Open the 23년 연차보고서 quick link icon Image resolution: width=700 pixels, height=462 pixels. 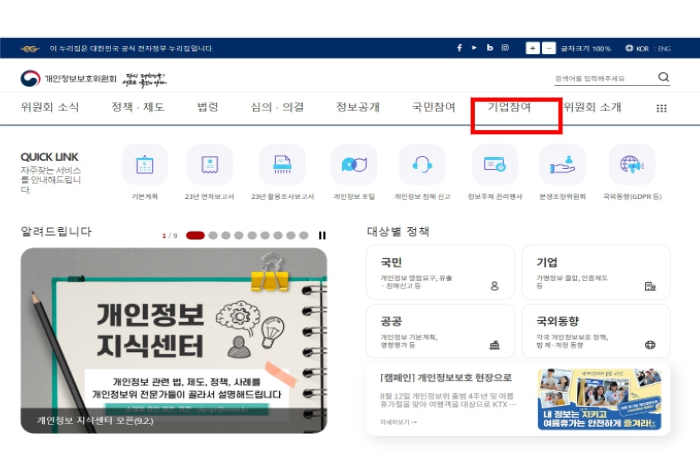209,165
